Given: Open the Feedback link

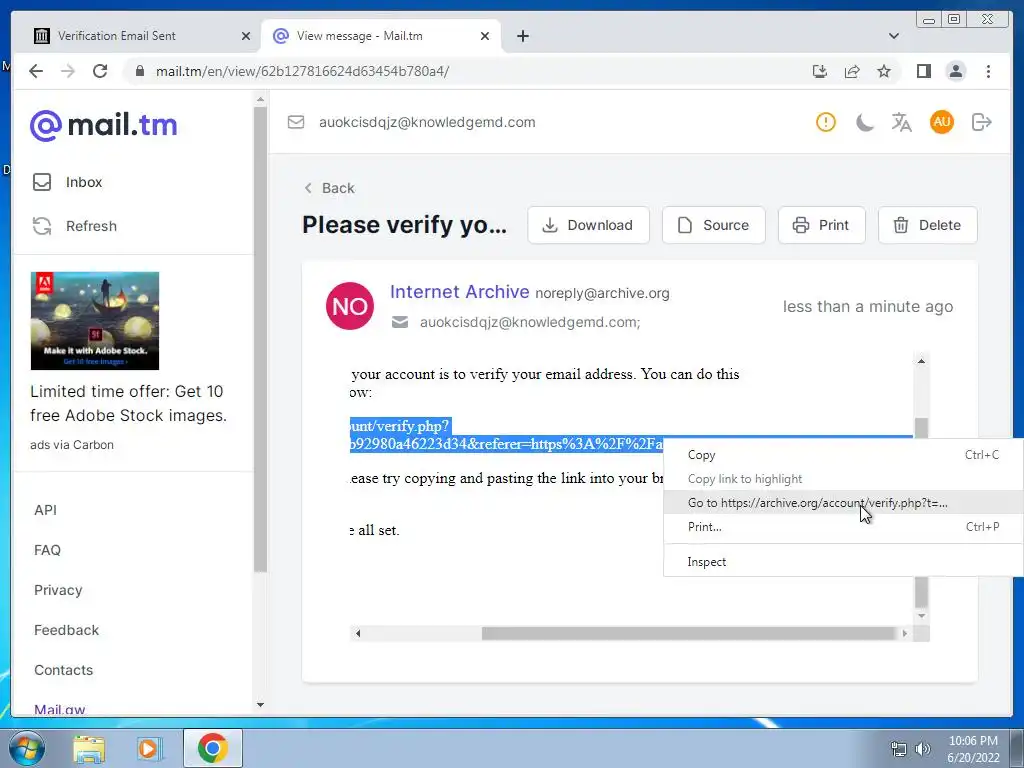Looking at the screenshot, I should coord(67,630).
